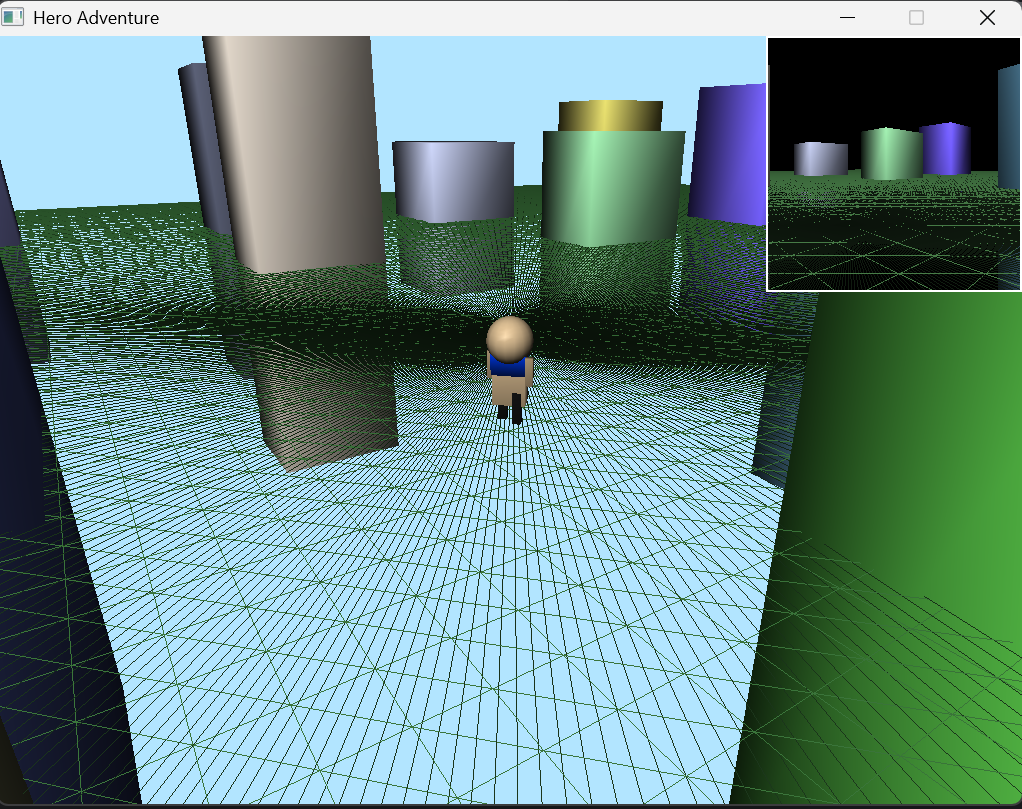Image resolution: width=1022 pixels, height=809 pixels.
Task: Click the Hero Adventure title text
Action: [95, 17]
